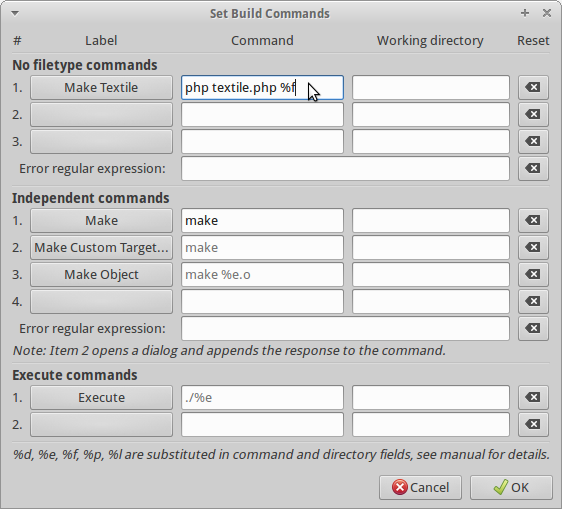Screen dimensions: 562x509
Task: Click the Reset column header
Action: pos(533,41)
